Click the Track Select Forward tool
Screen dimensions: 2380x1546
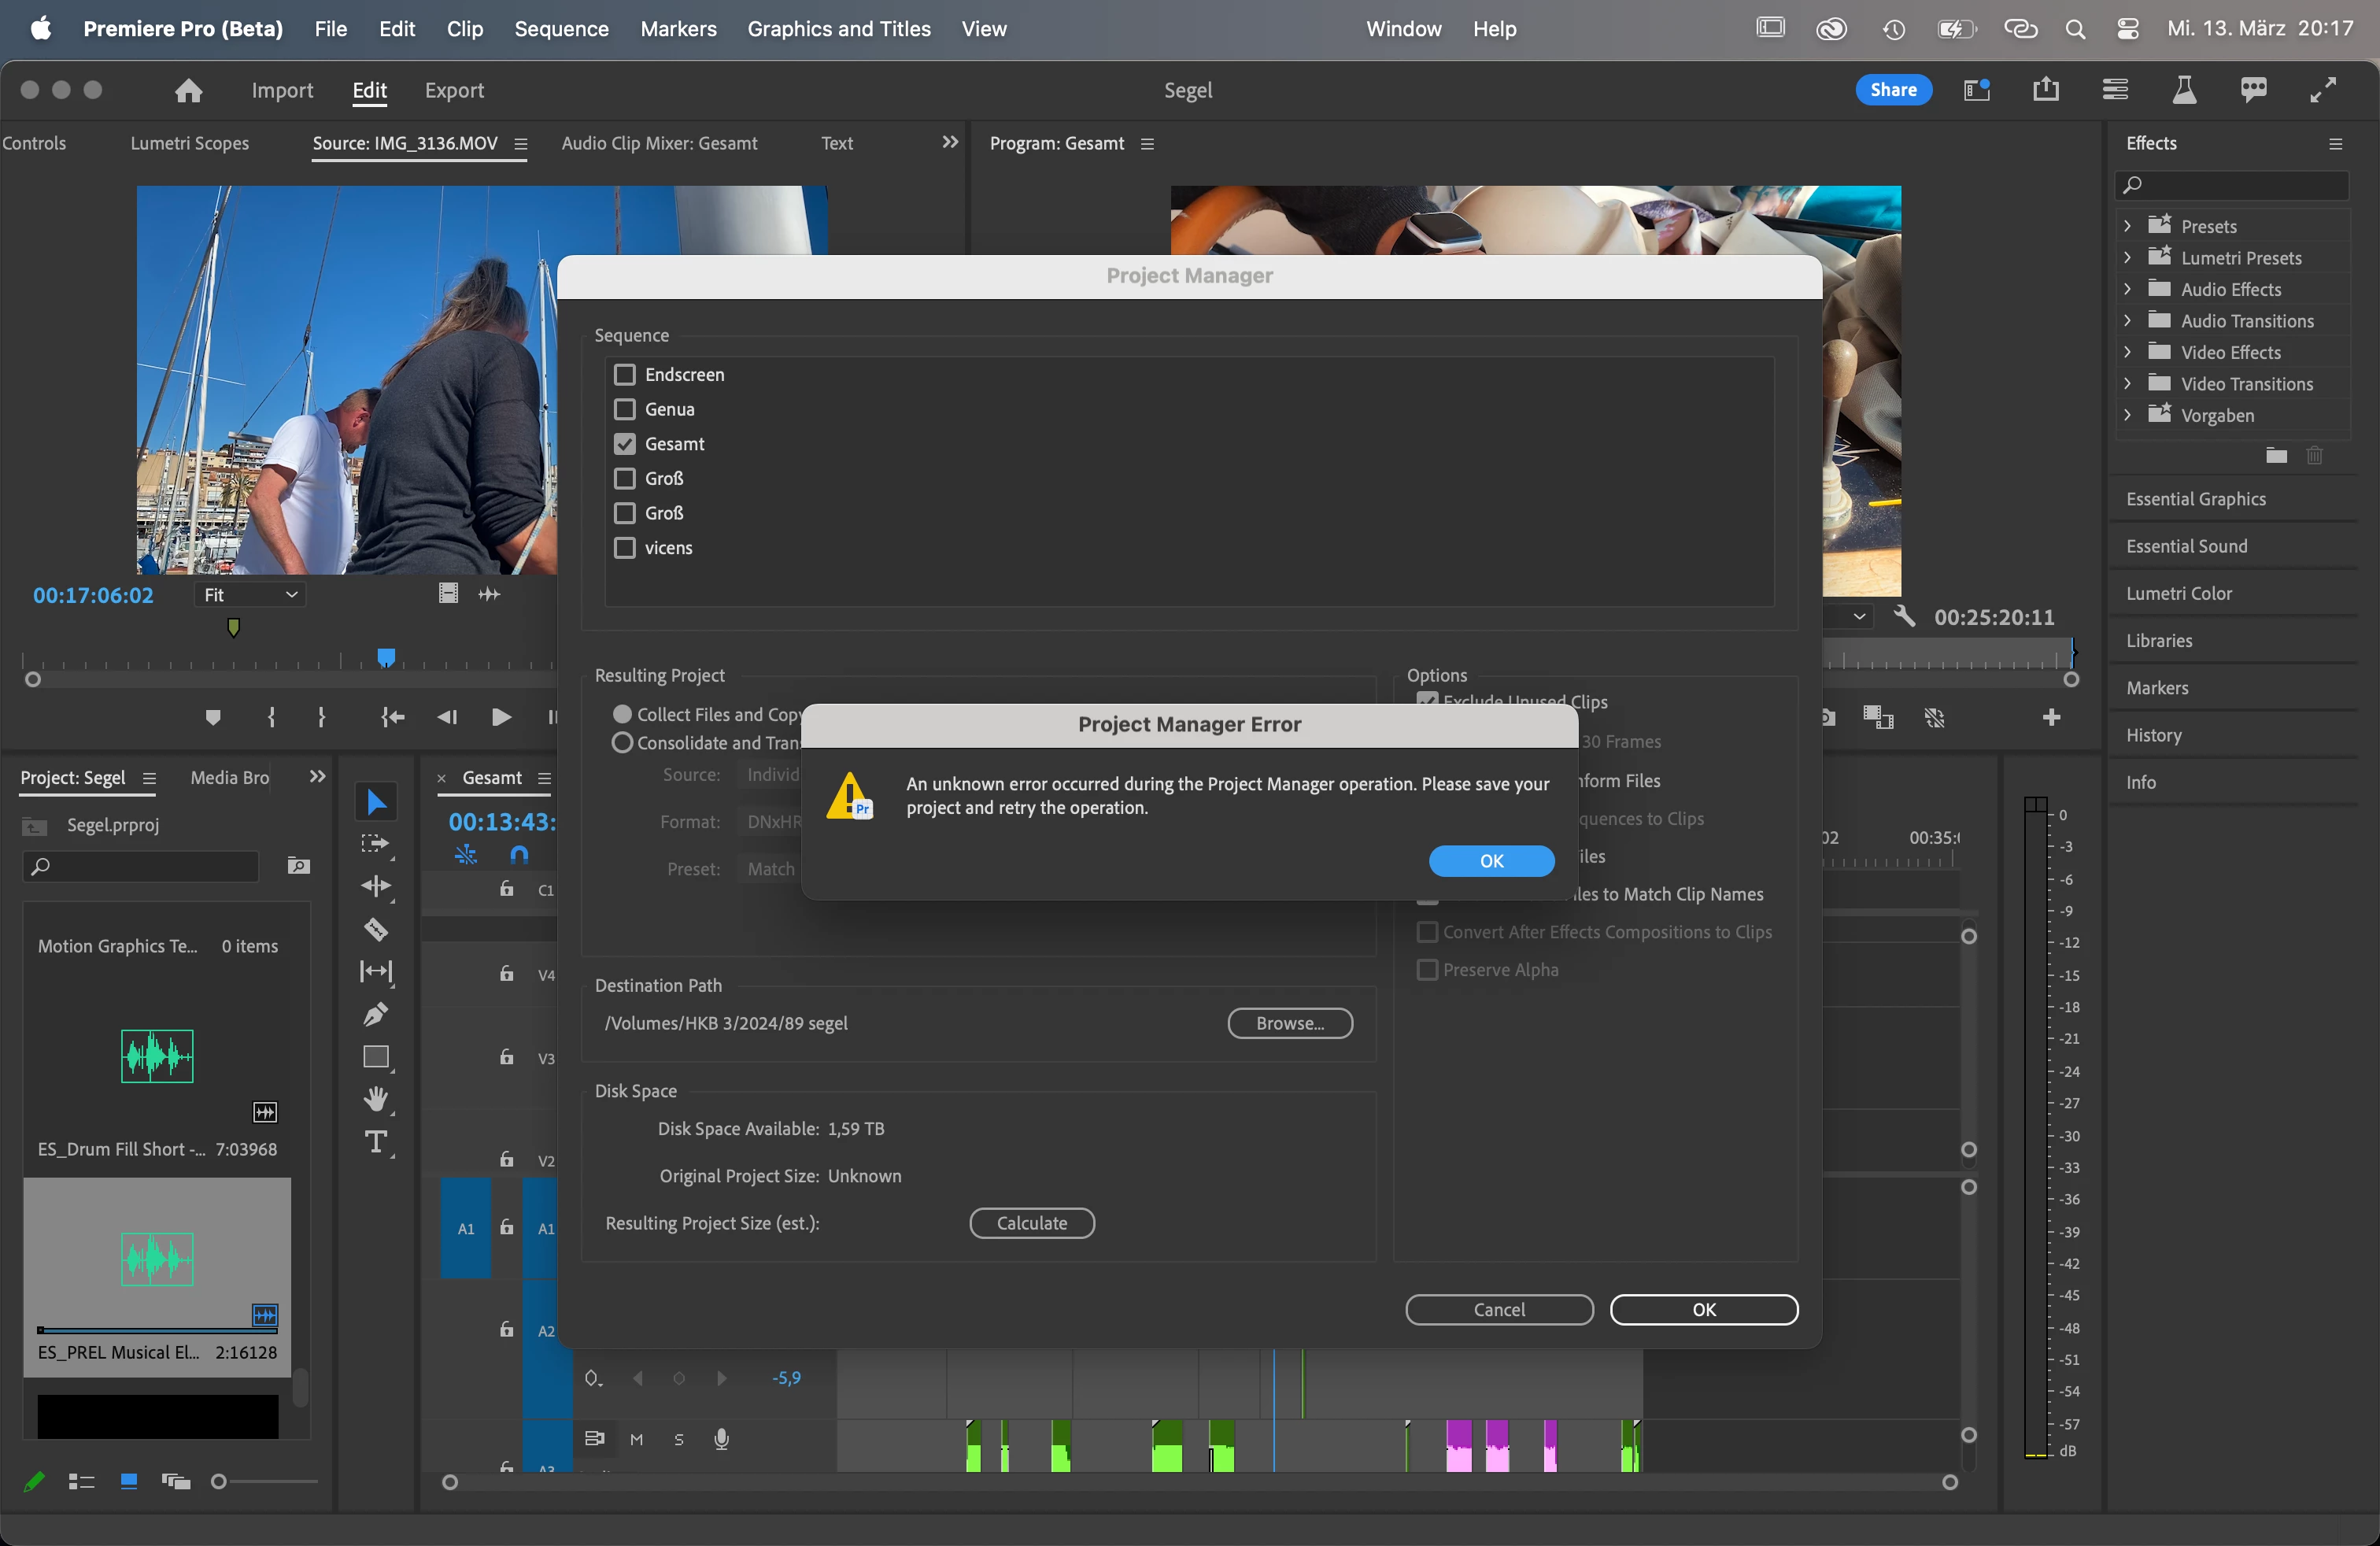click(x=376, y=844)
